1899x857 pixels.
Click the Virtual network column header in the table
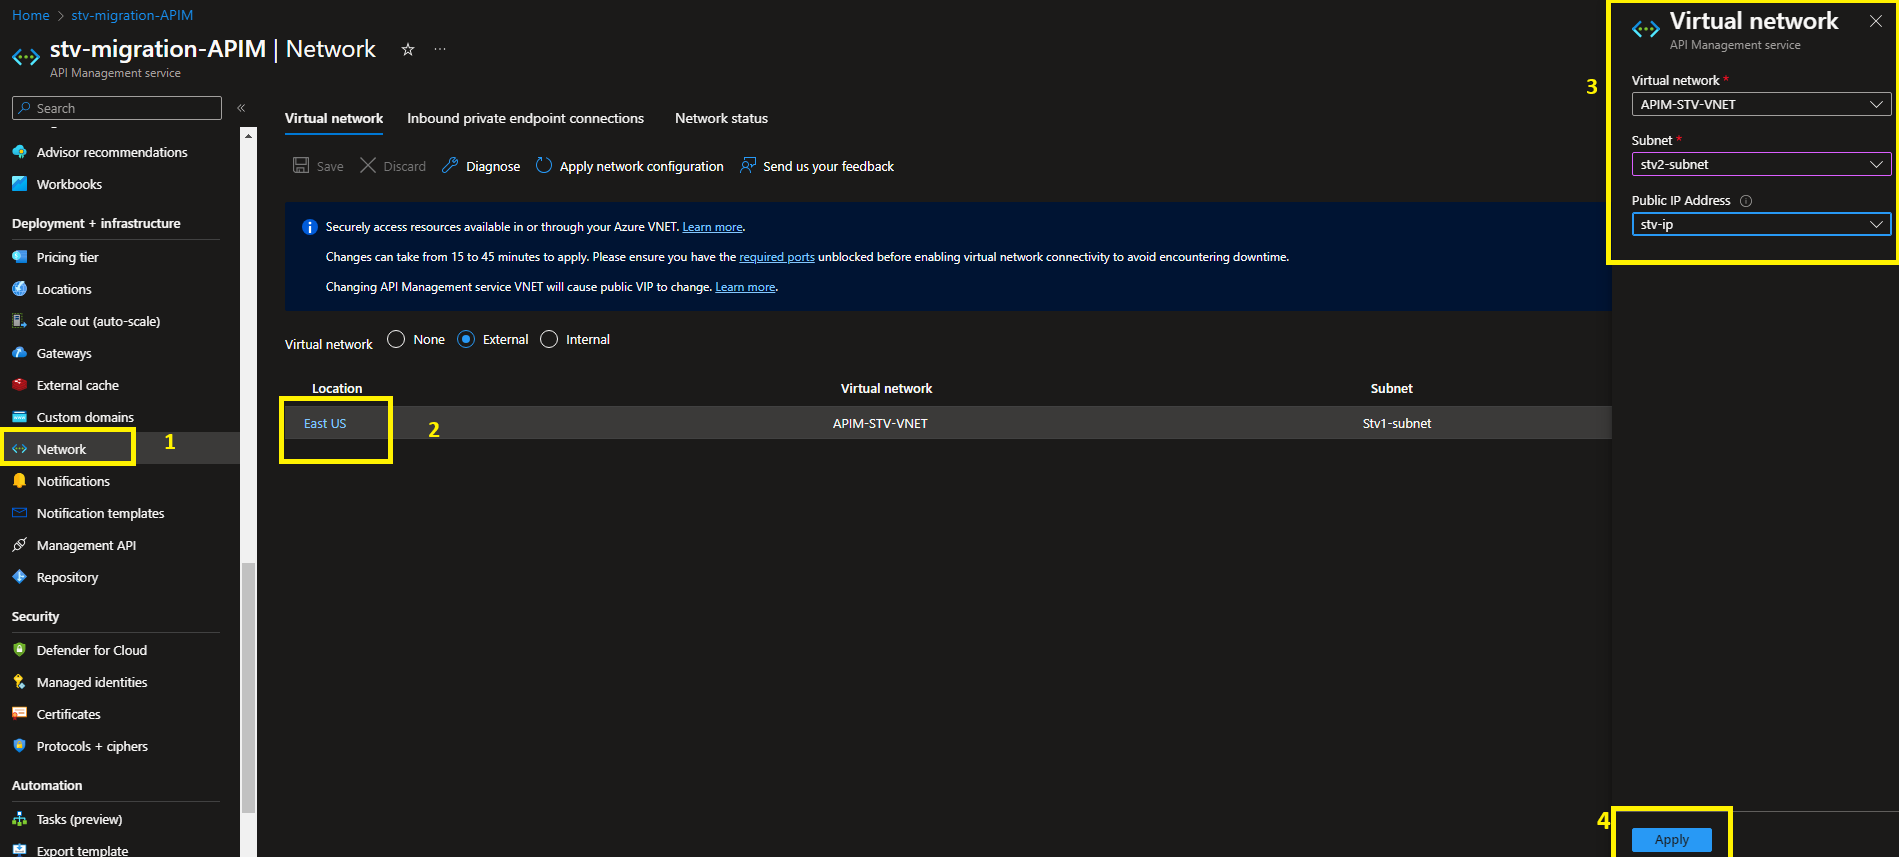pyautogui.click(x=886, y=388)
